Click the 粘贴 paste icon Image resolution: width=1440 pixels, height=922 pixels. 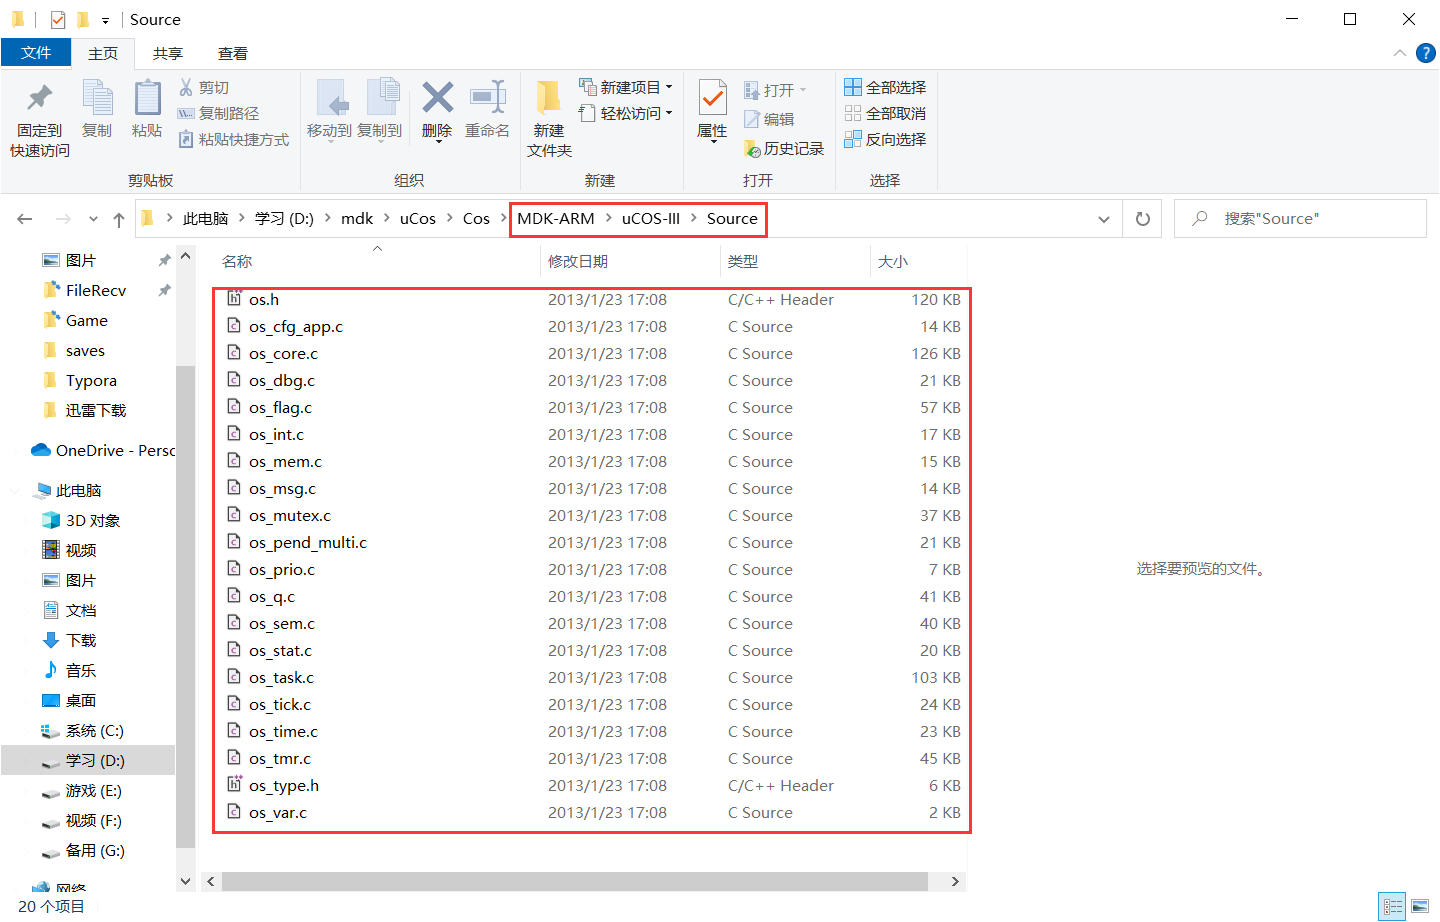pos(147,98)
